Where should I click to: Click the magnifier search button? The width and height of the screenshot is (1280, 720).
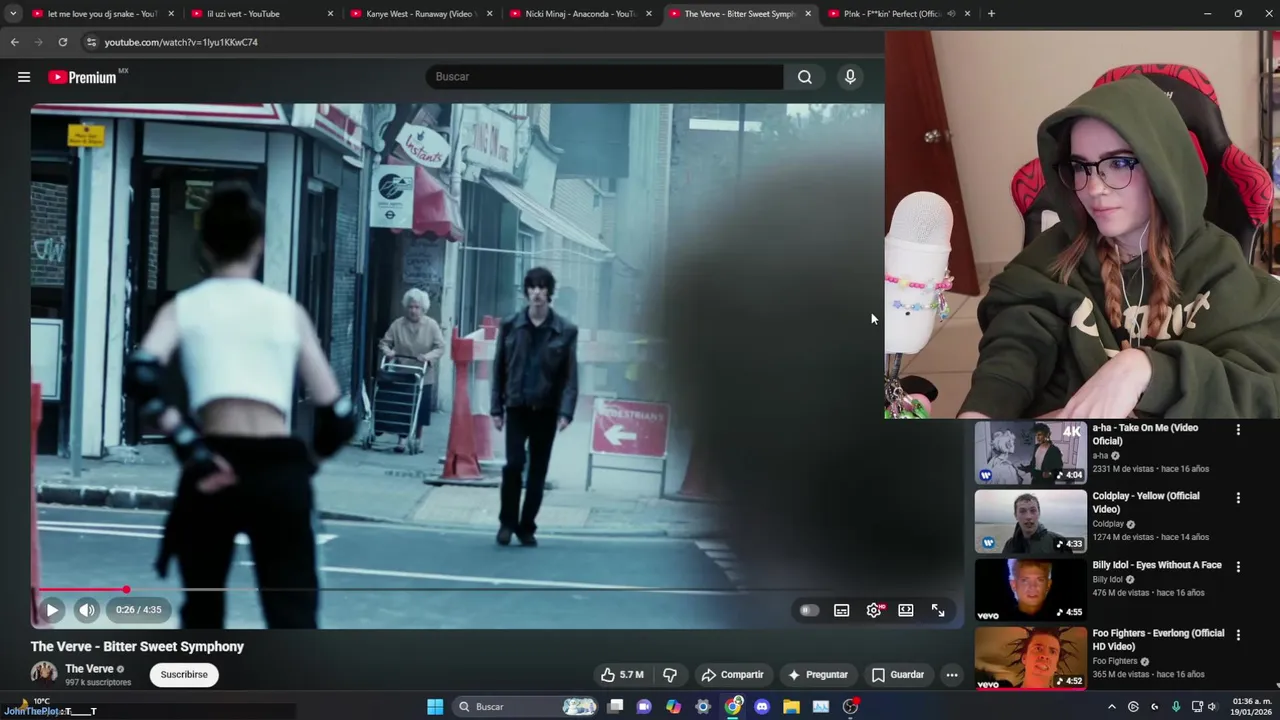(x=805, y=77)
